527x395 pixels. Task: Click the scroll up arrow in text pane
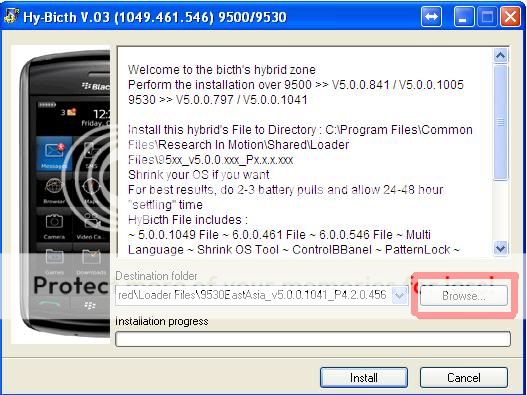pyautogui.click(x=500, y=55)
